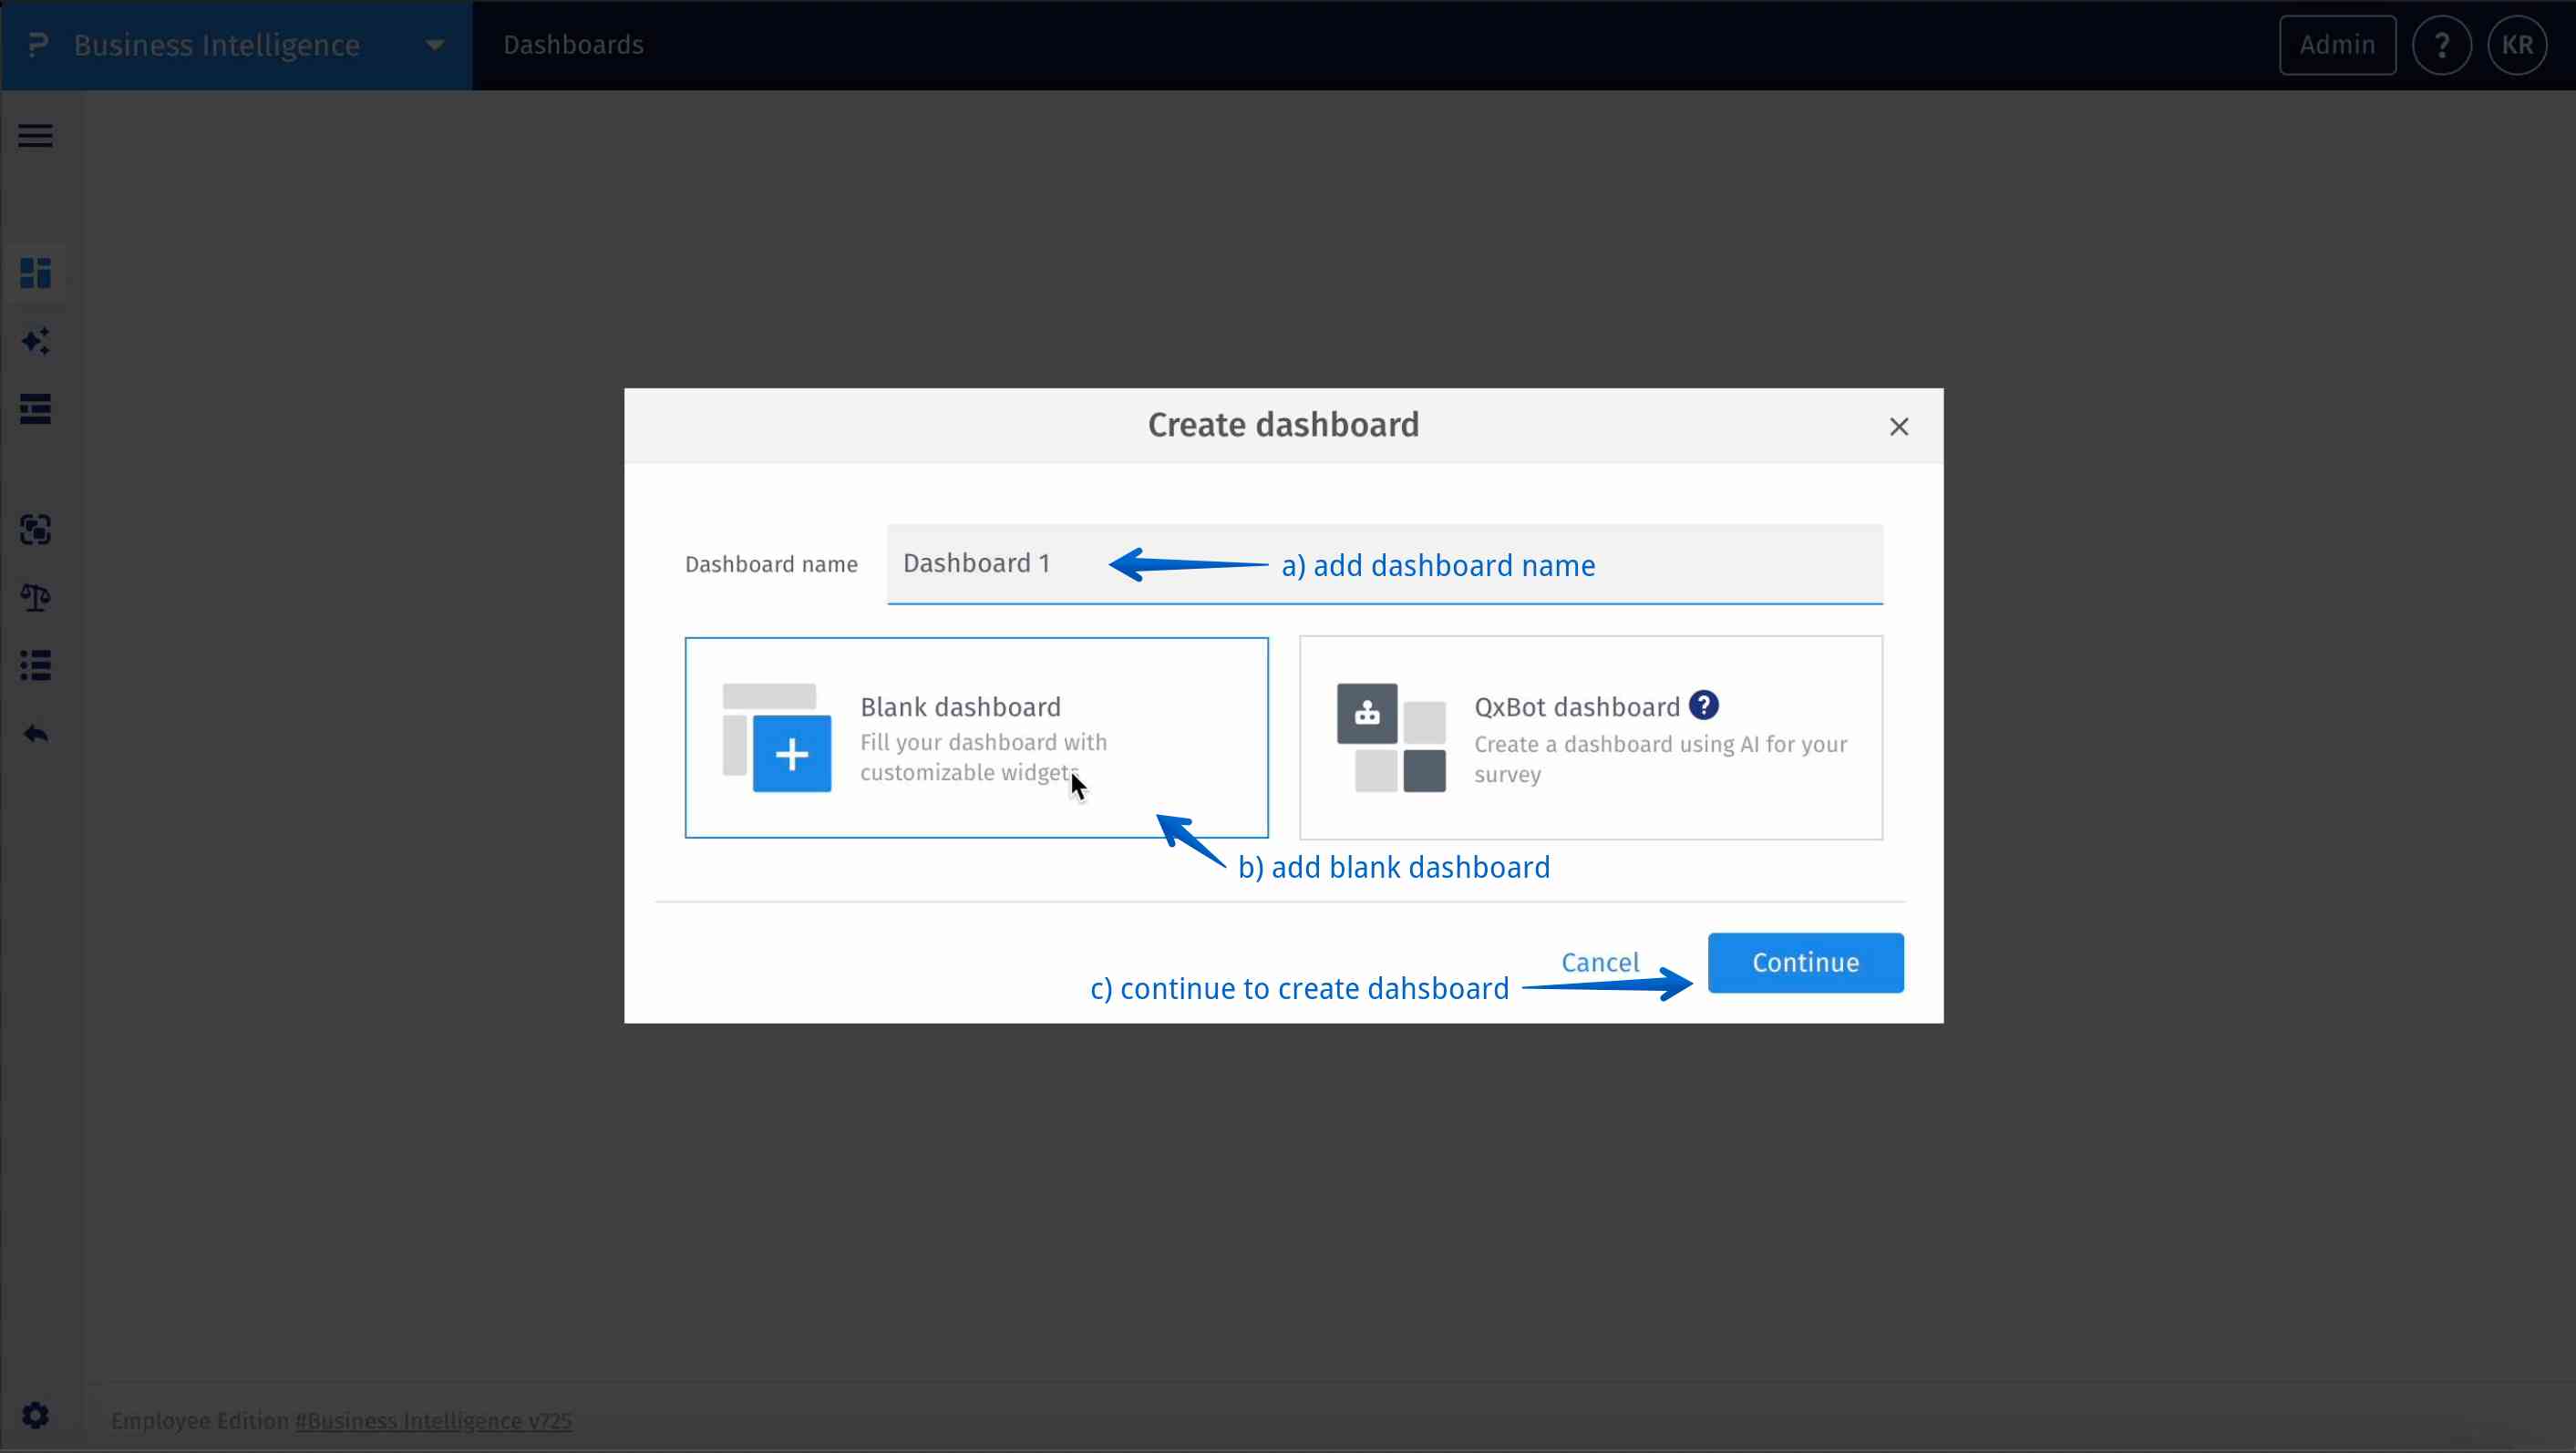Select the QxBot dashboard help badge
The image size is (2576, 1453).
tap(1703, 705)
